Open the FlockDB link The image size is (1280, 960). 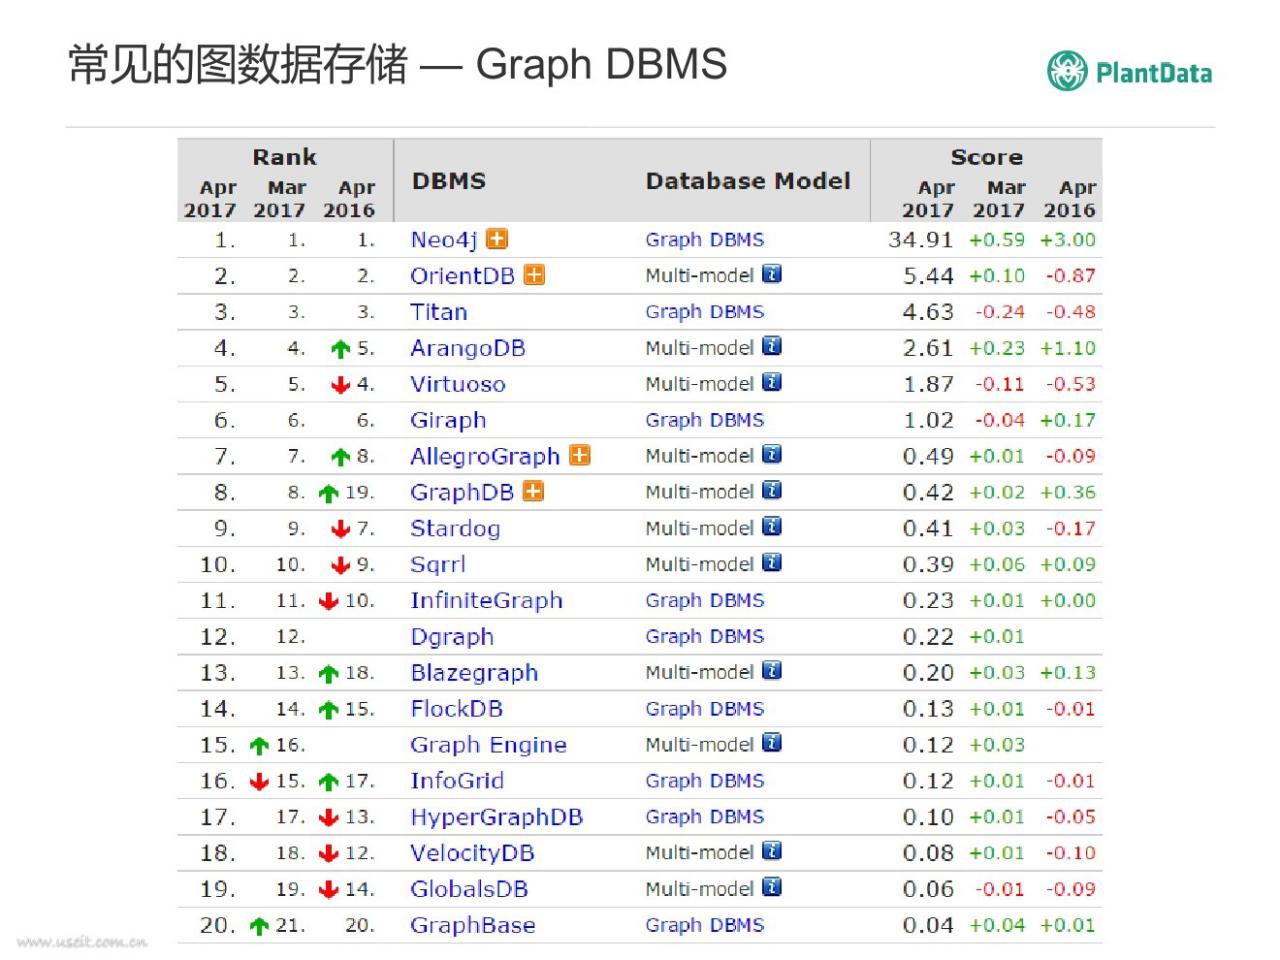[456, 709]
